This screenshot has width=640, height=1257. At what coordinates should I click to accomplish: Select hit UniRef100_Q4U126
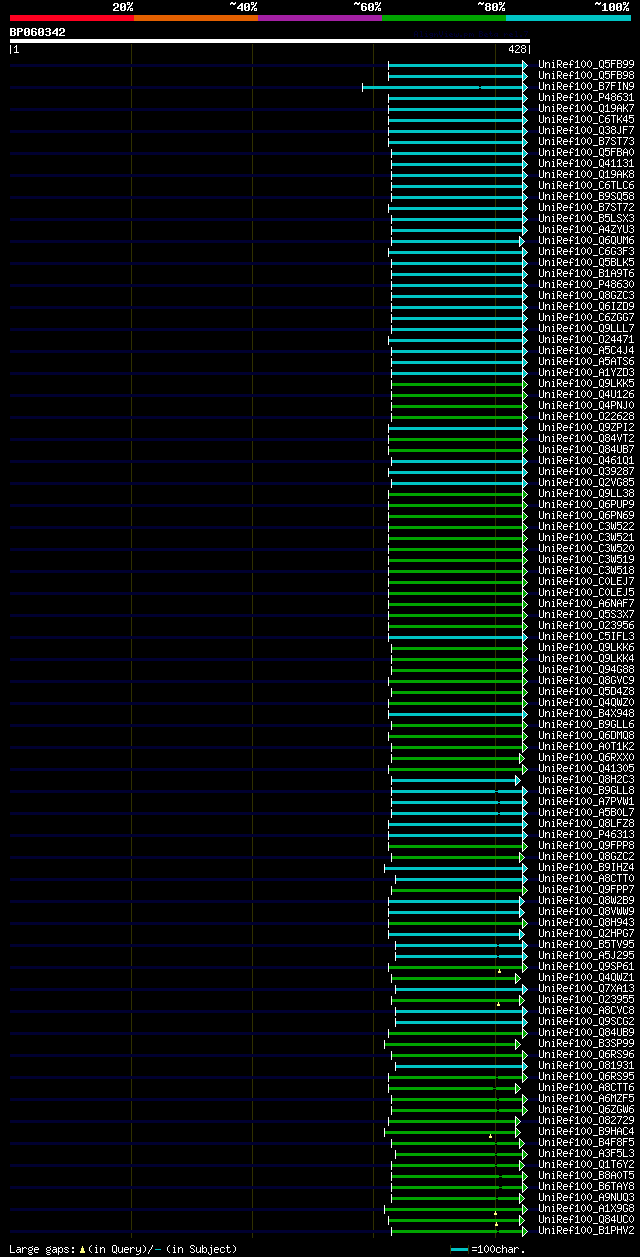586,395
